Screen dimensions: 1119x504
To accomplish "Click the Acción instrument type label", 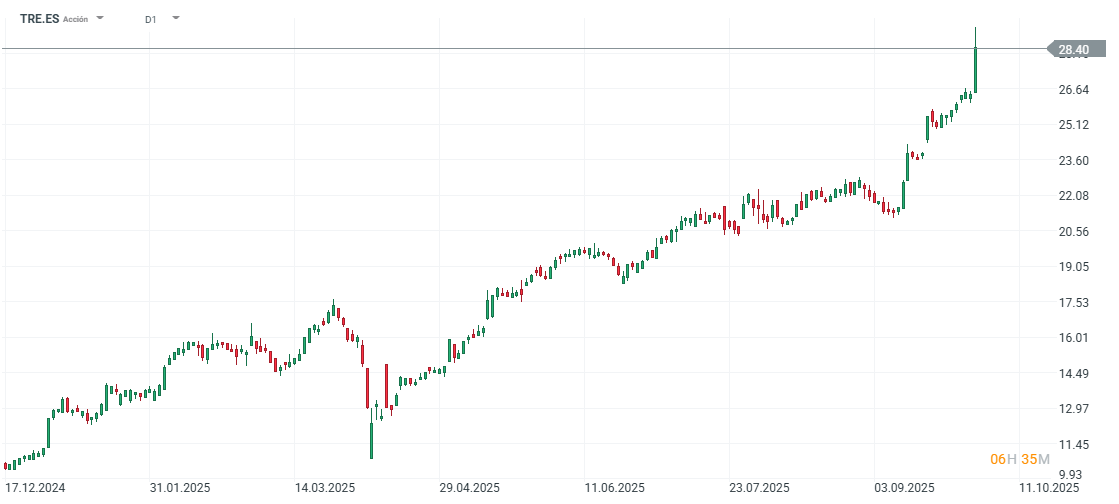I will [x=75, y=19].
